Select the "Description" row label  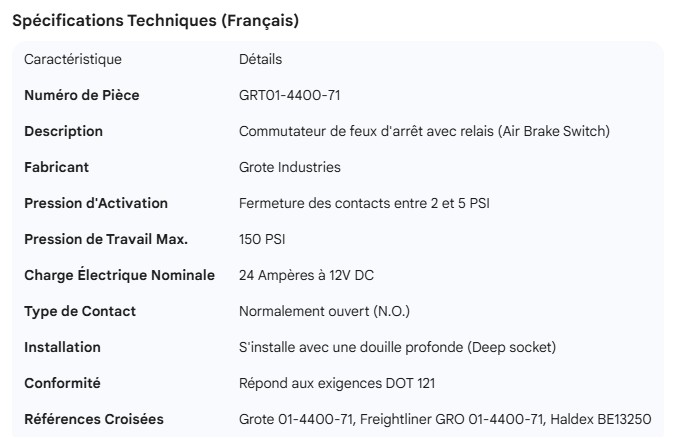click(63, 132)
